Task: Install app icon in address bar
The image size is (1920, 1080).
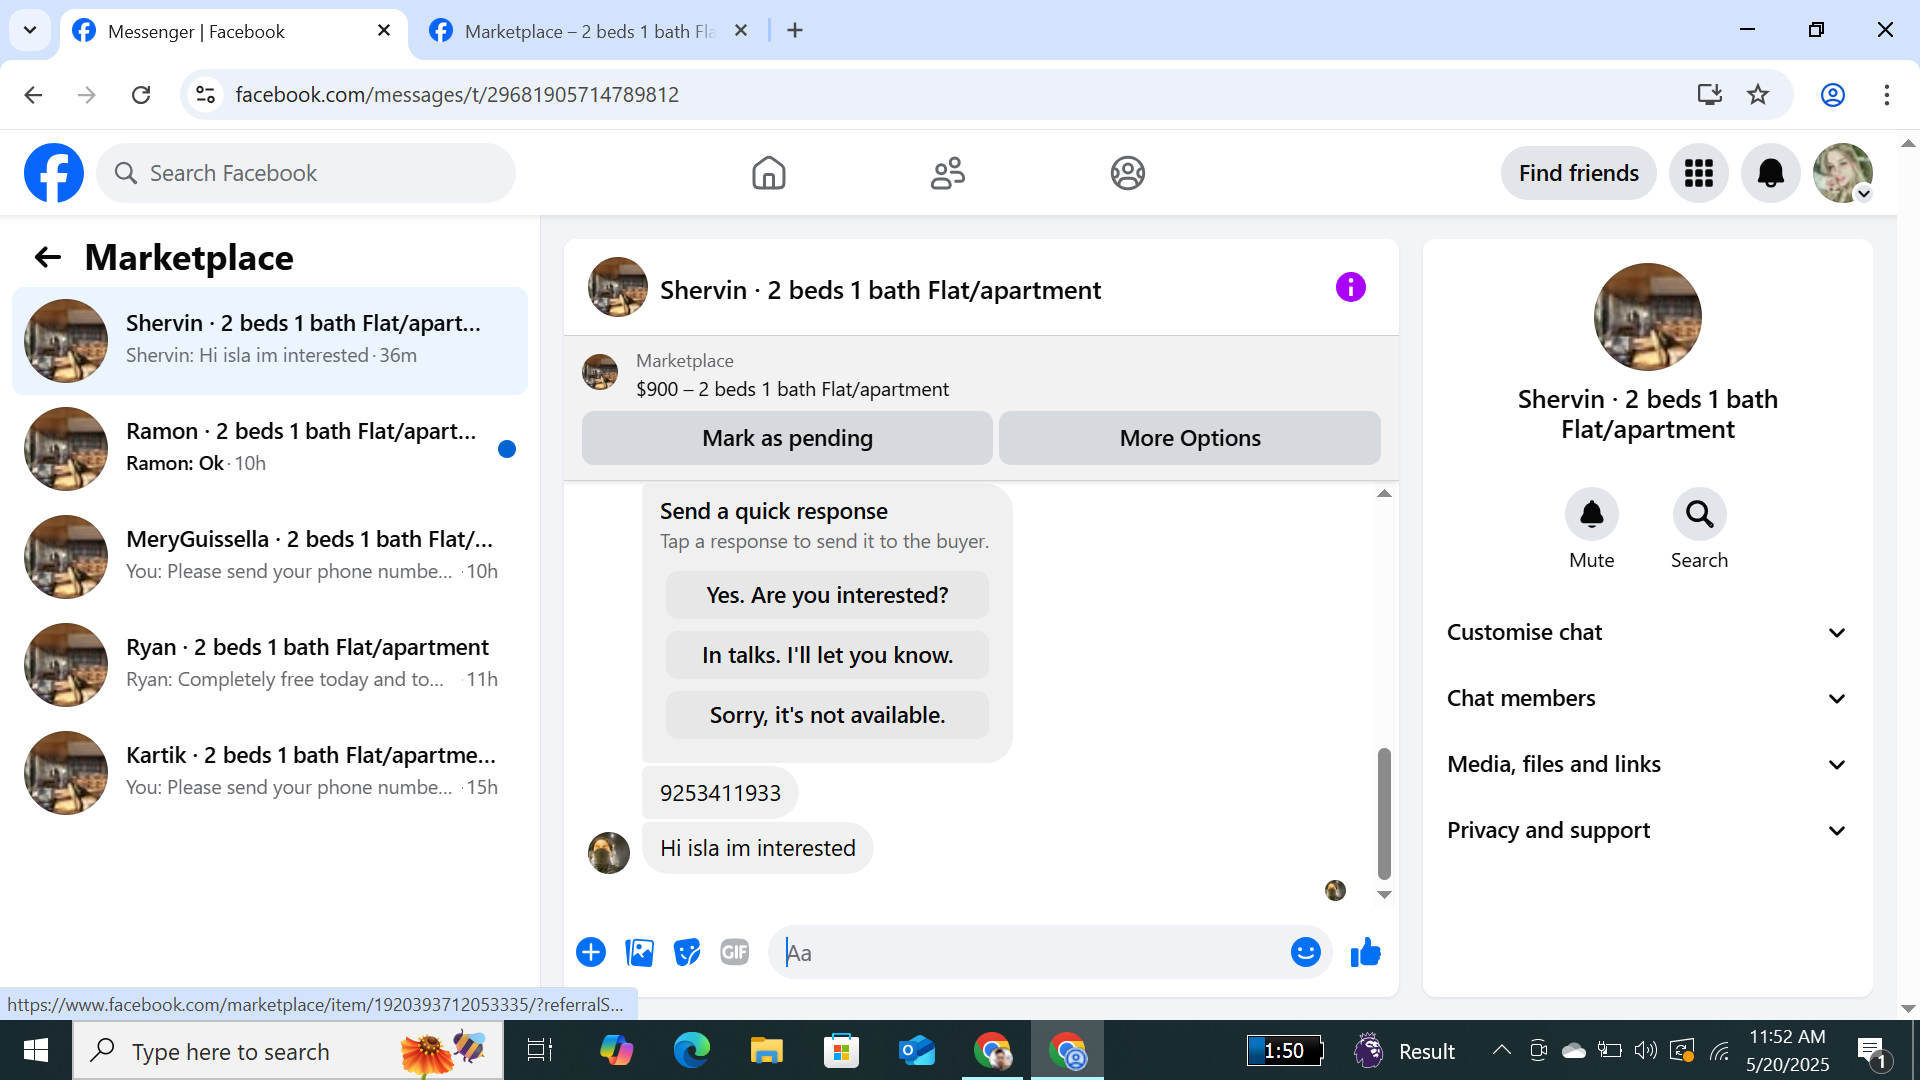Action: pos(1710,95)
